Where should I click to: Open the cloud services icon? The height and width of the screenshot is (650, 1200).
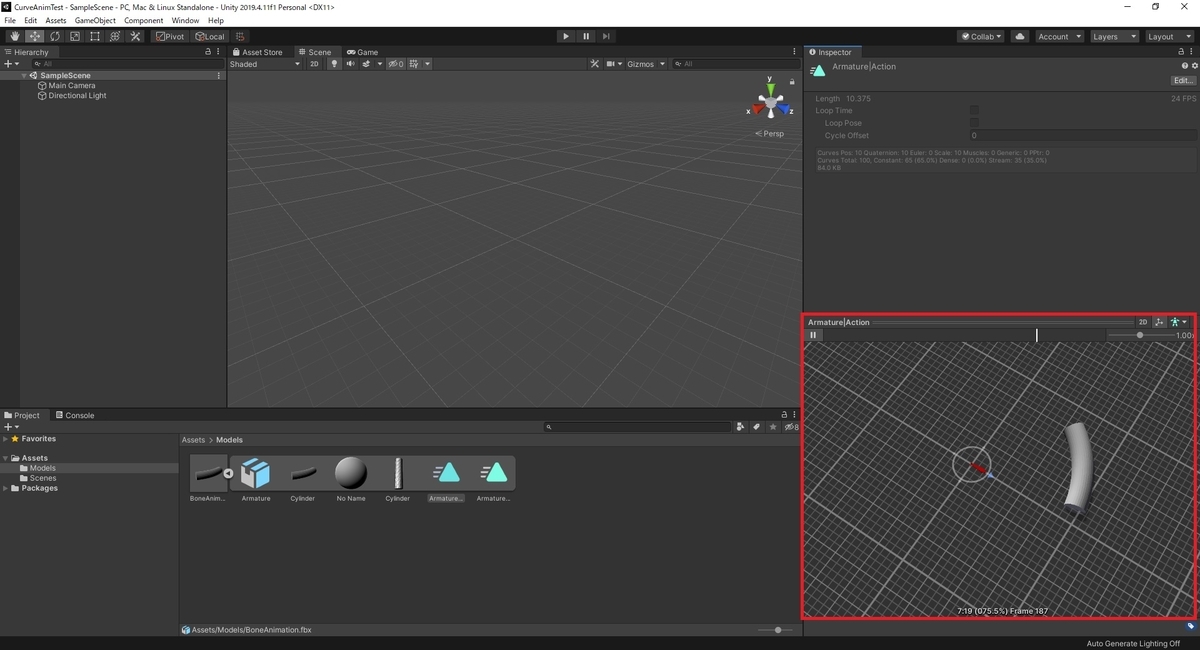[x=1020, y=36]
